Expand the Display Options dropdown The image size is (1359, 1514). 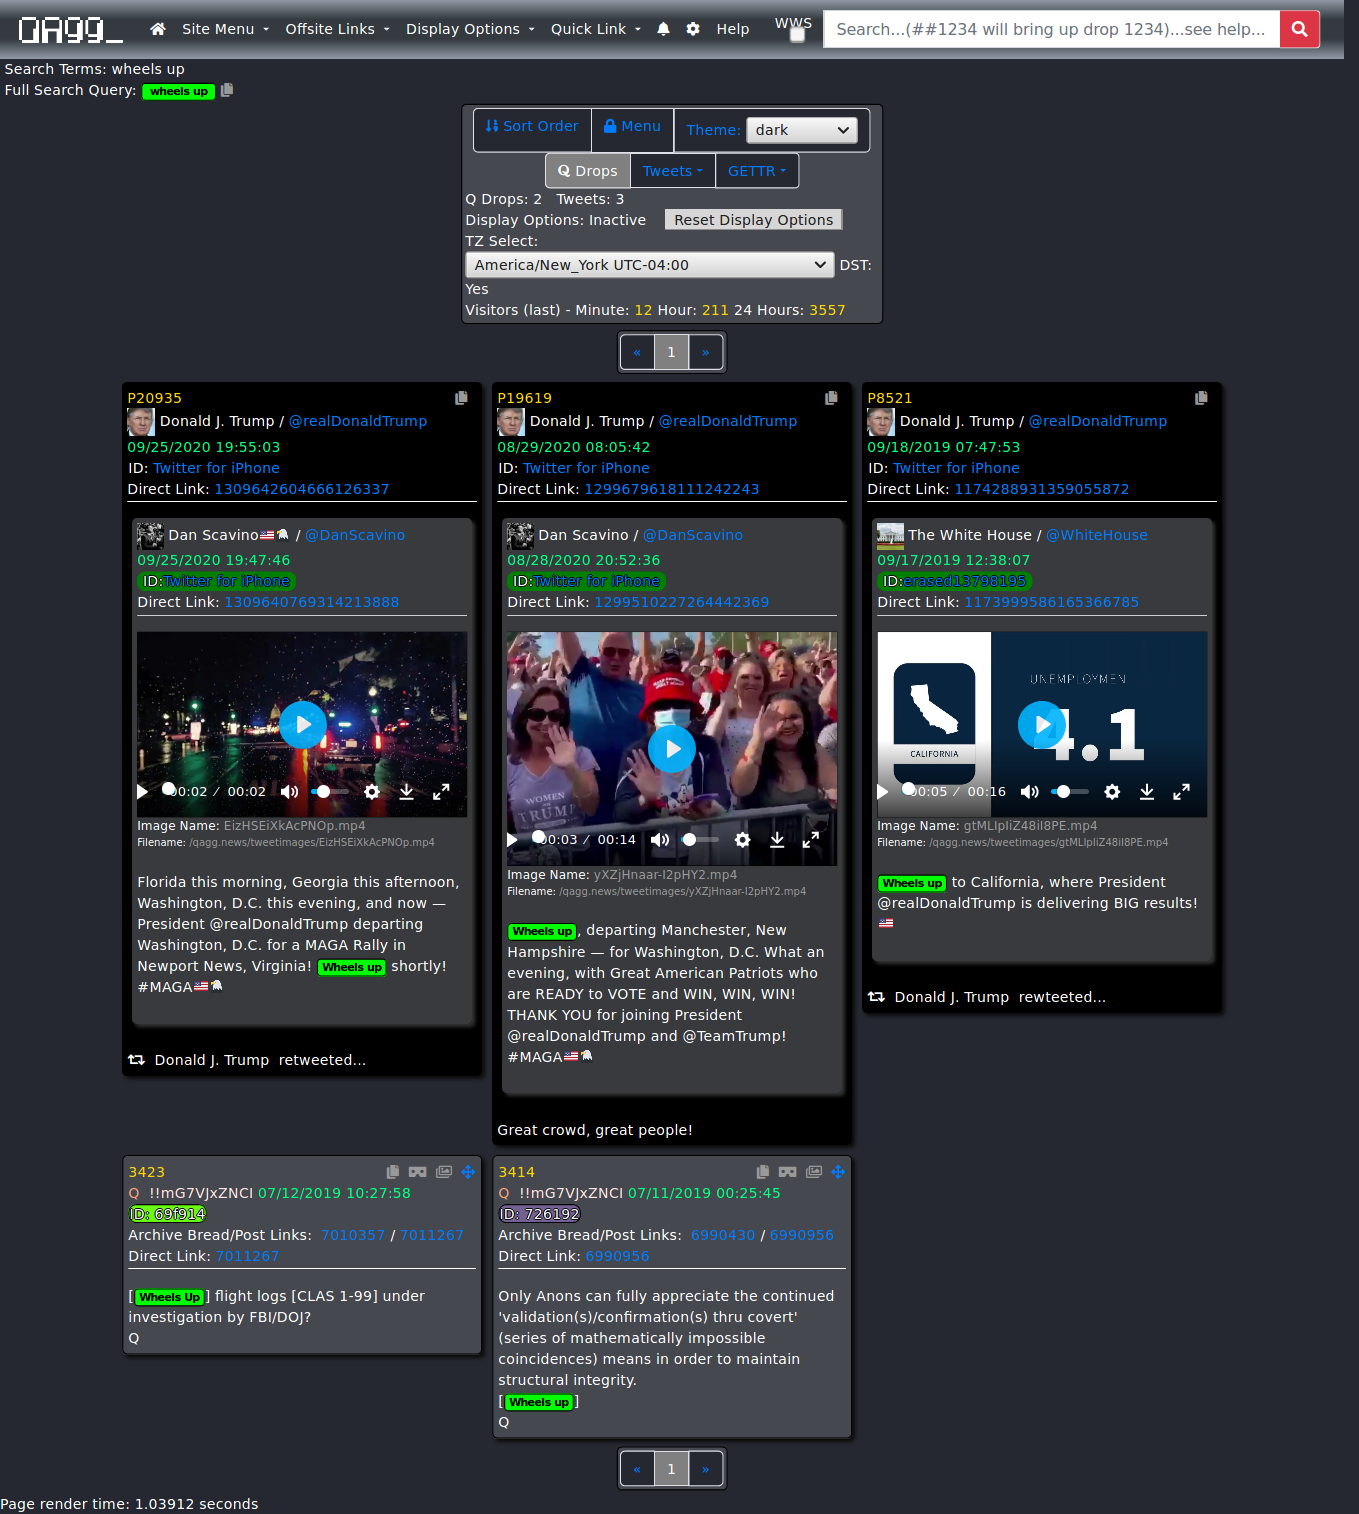pyautogui.click(x=470, y=29)
